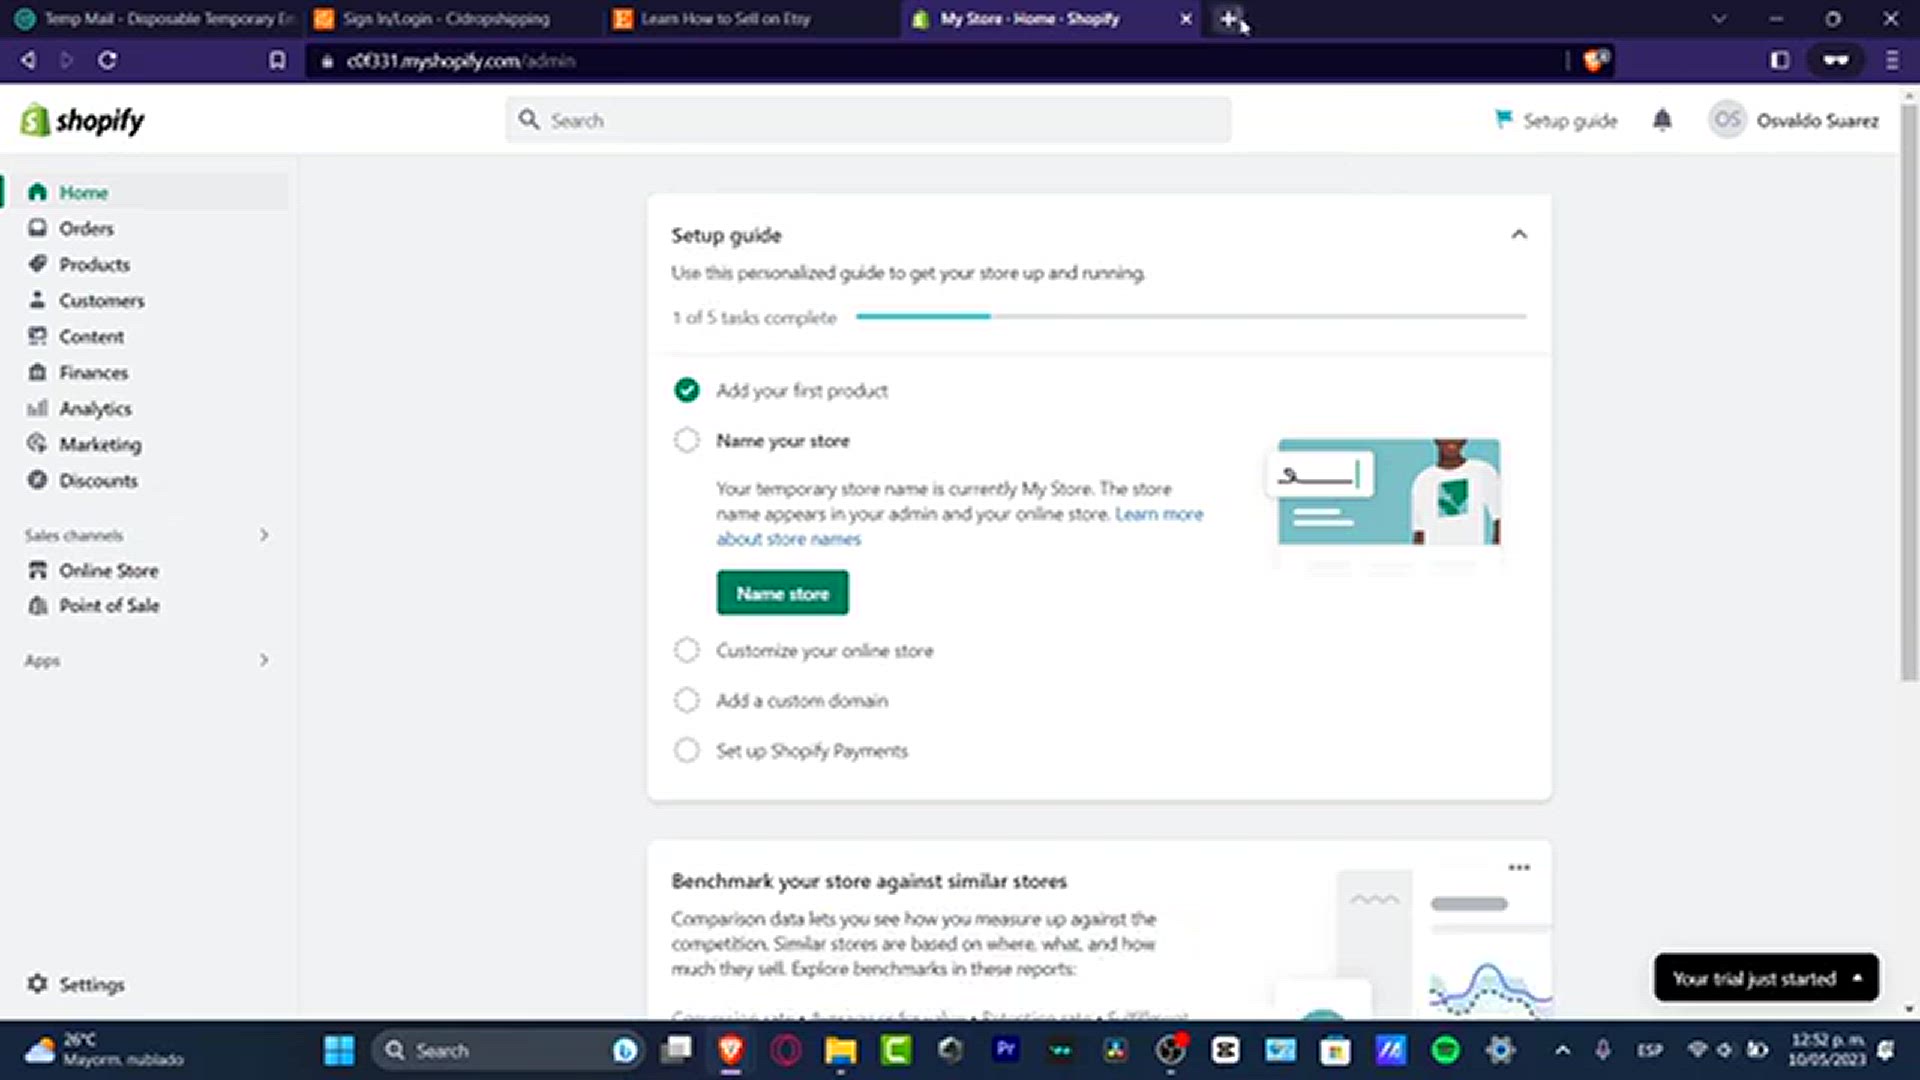This screenshot has height=1080, width=1920.
Task: Open Spotify from taskbar
Action: coord(1445,1050)
